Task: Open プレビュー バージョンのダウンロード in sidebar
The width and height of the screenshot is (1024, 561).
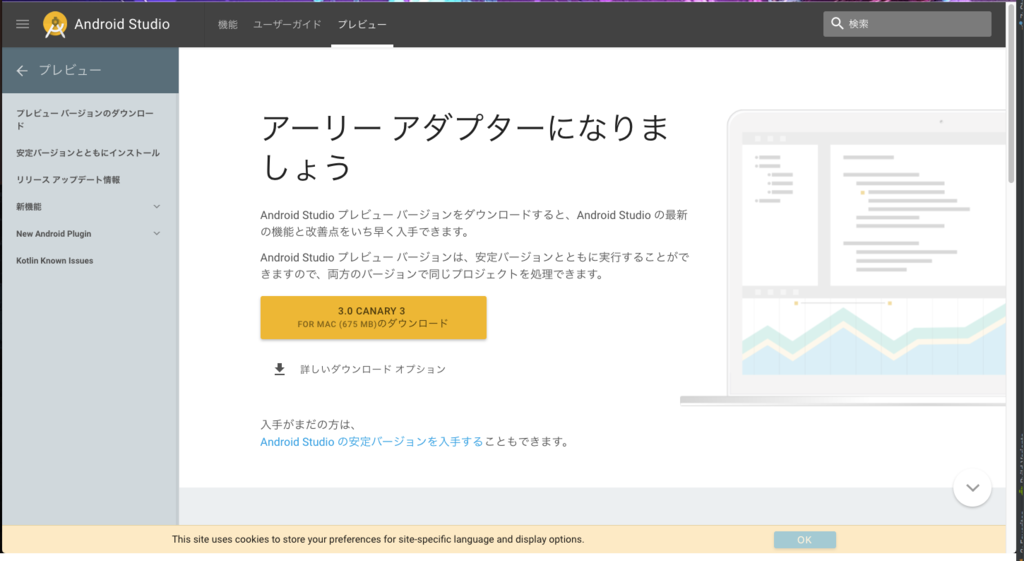Action: (85, 120)
